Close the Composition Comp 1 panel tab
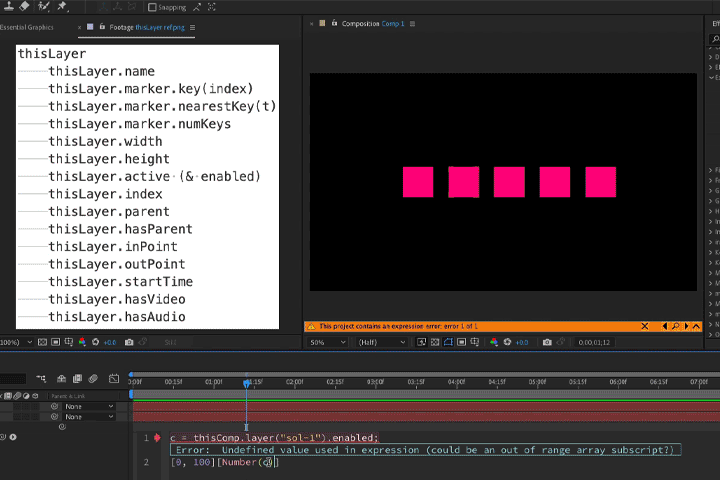720x480 pixels. pyautogui.click(x=312, y=23)
